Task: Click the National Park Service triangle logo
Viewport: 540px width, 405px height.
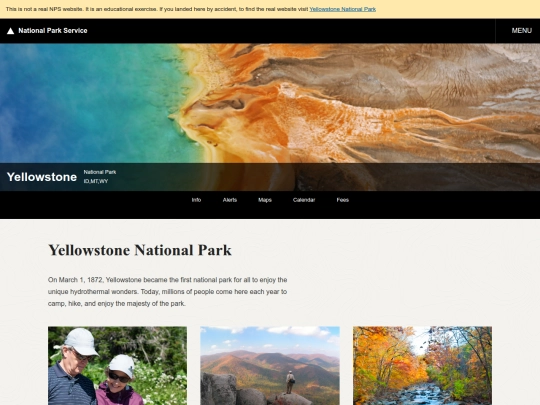Action: click(x=10, y=31)
